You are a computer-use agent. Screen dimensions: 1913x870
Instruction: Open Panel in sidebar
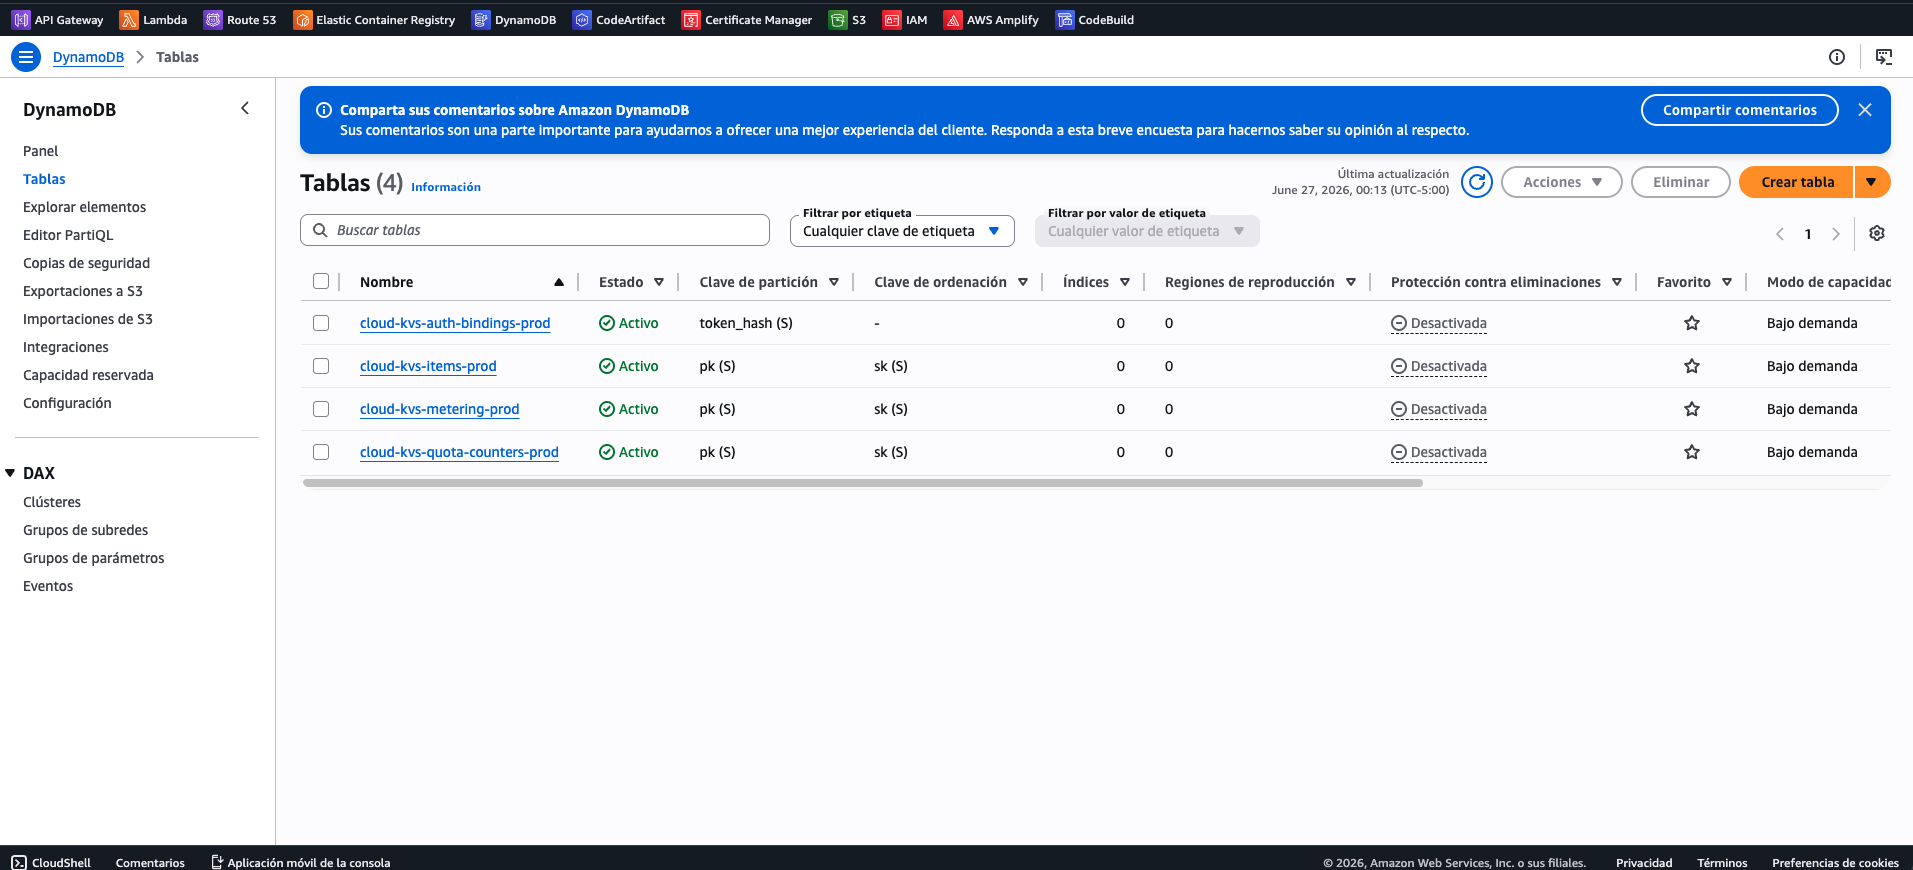(41, 151)
